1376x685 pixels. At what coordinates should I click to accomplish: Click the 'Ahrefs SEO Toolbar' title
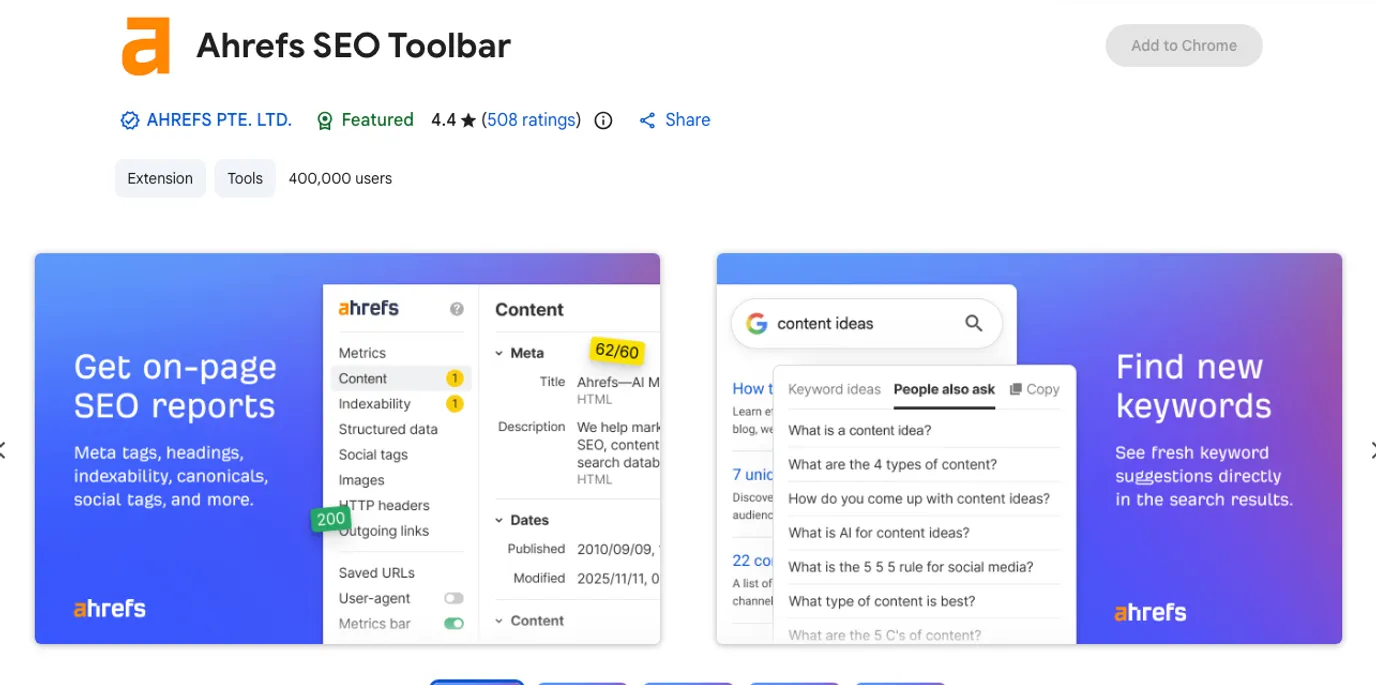click(x=353, y=46)
